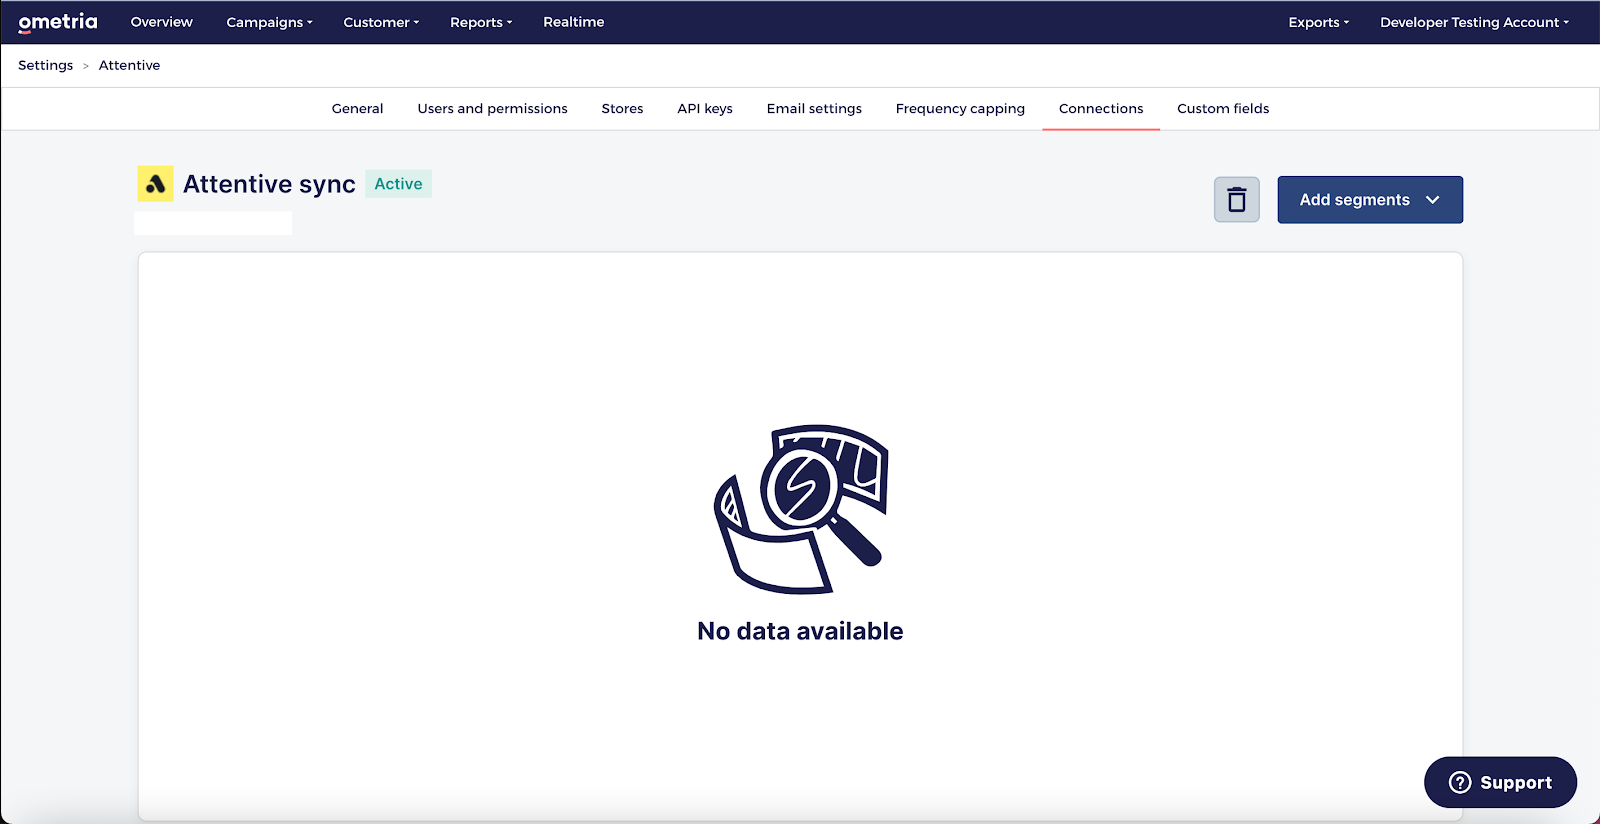
Task: Expand the Customer menu
Action: [x=381, y=22]
